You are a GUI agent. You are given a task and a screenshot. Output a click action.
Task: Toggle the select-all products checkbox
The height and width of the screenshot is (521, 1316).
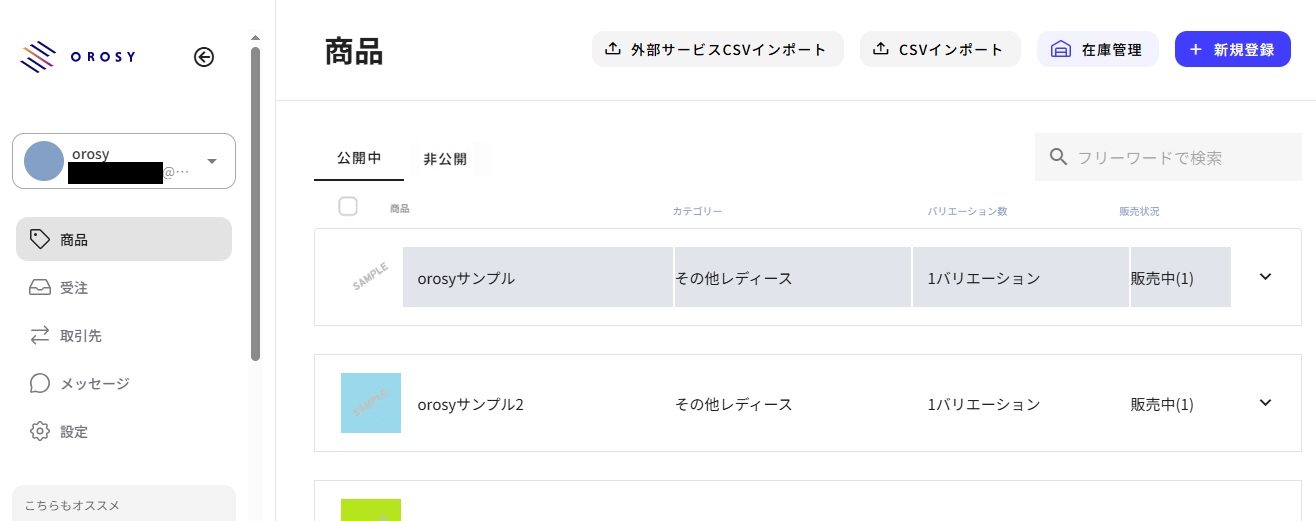[x=348, y=207]
